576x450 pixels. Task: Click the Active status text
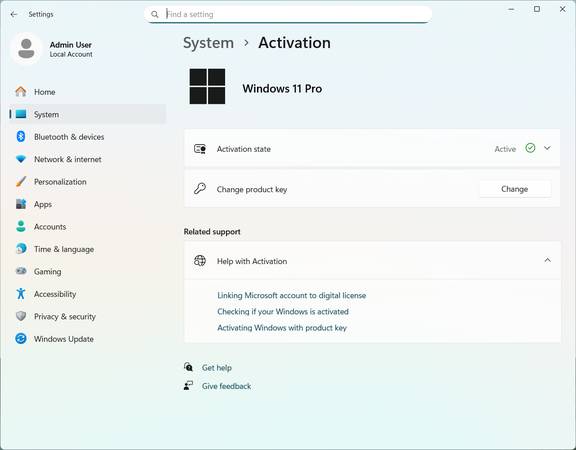pos(505,149)
